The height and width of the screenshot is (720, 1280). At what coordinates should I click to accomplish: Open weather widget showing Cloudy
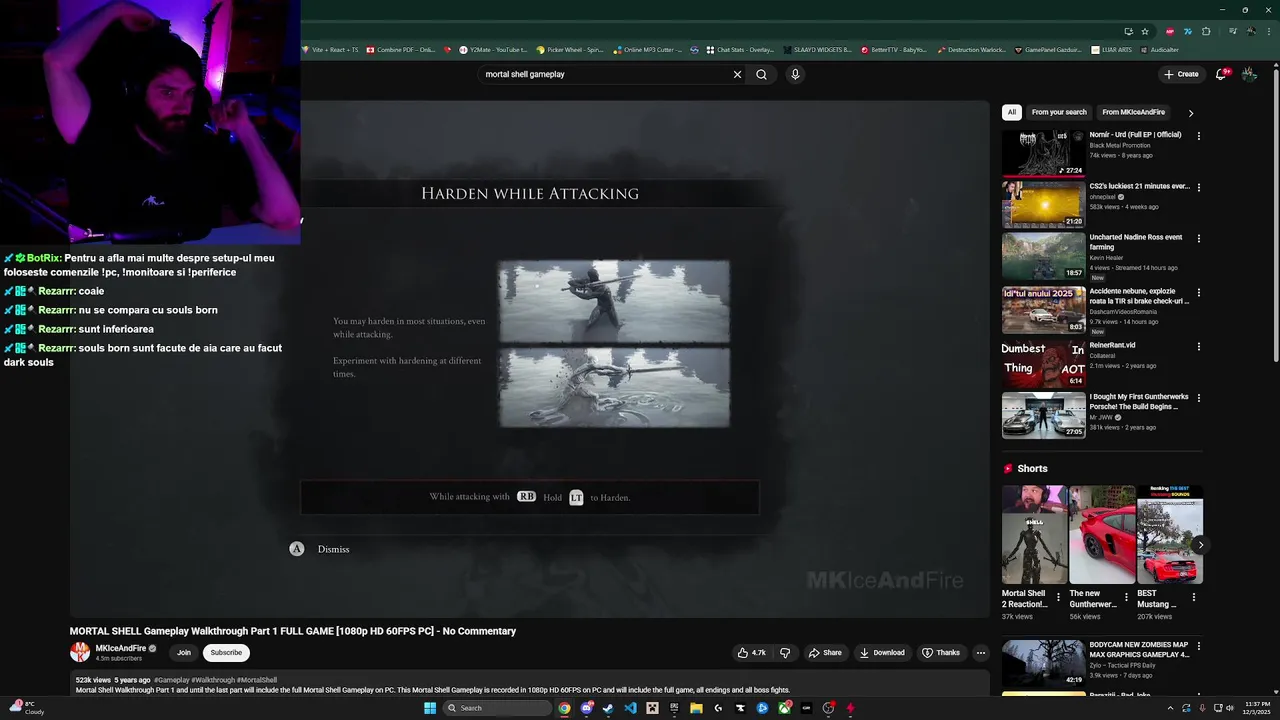point(27,708)
